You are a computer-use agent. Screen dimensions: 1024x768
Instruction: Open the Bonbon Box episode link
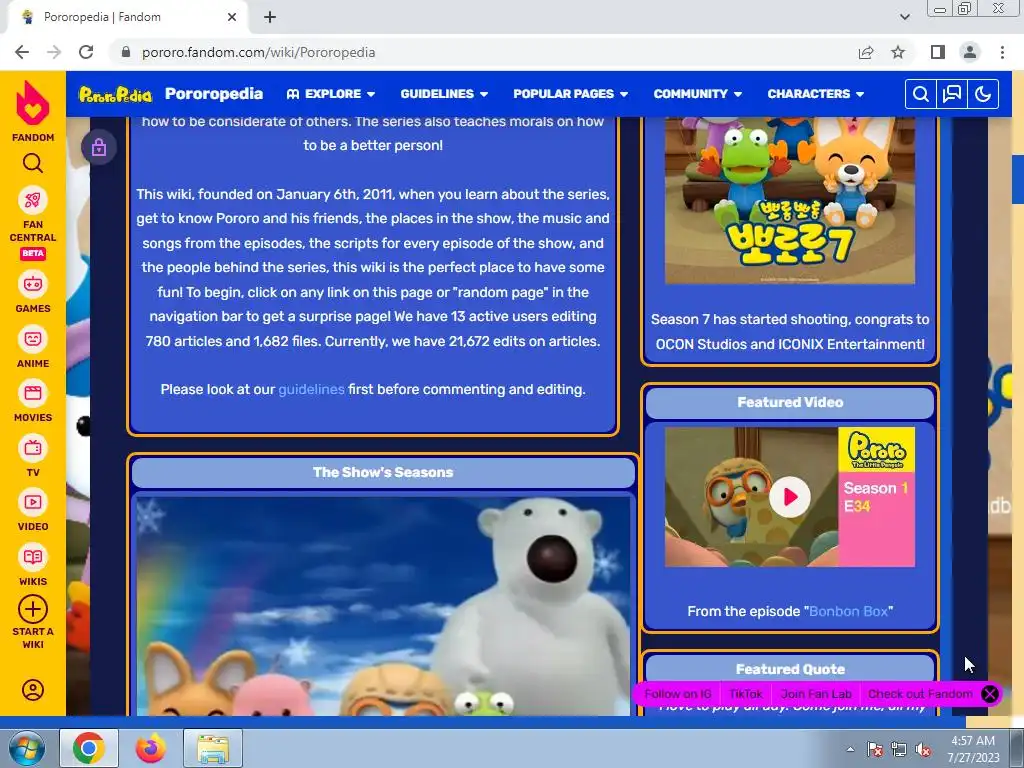click(x=848, y=611)
